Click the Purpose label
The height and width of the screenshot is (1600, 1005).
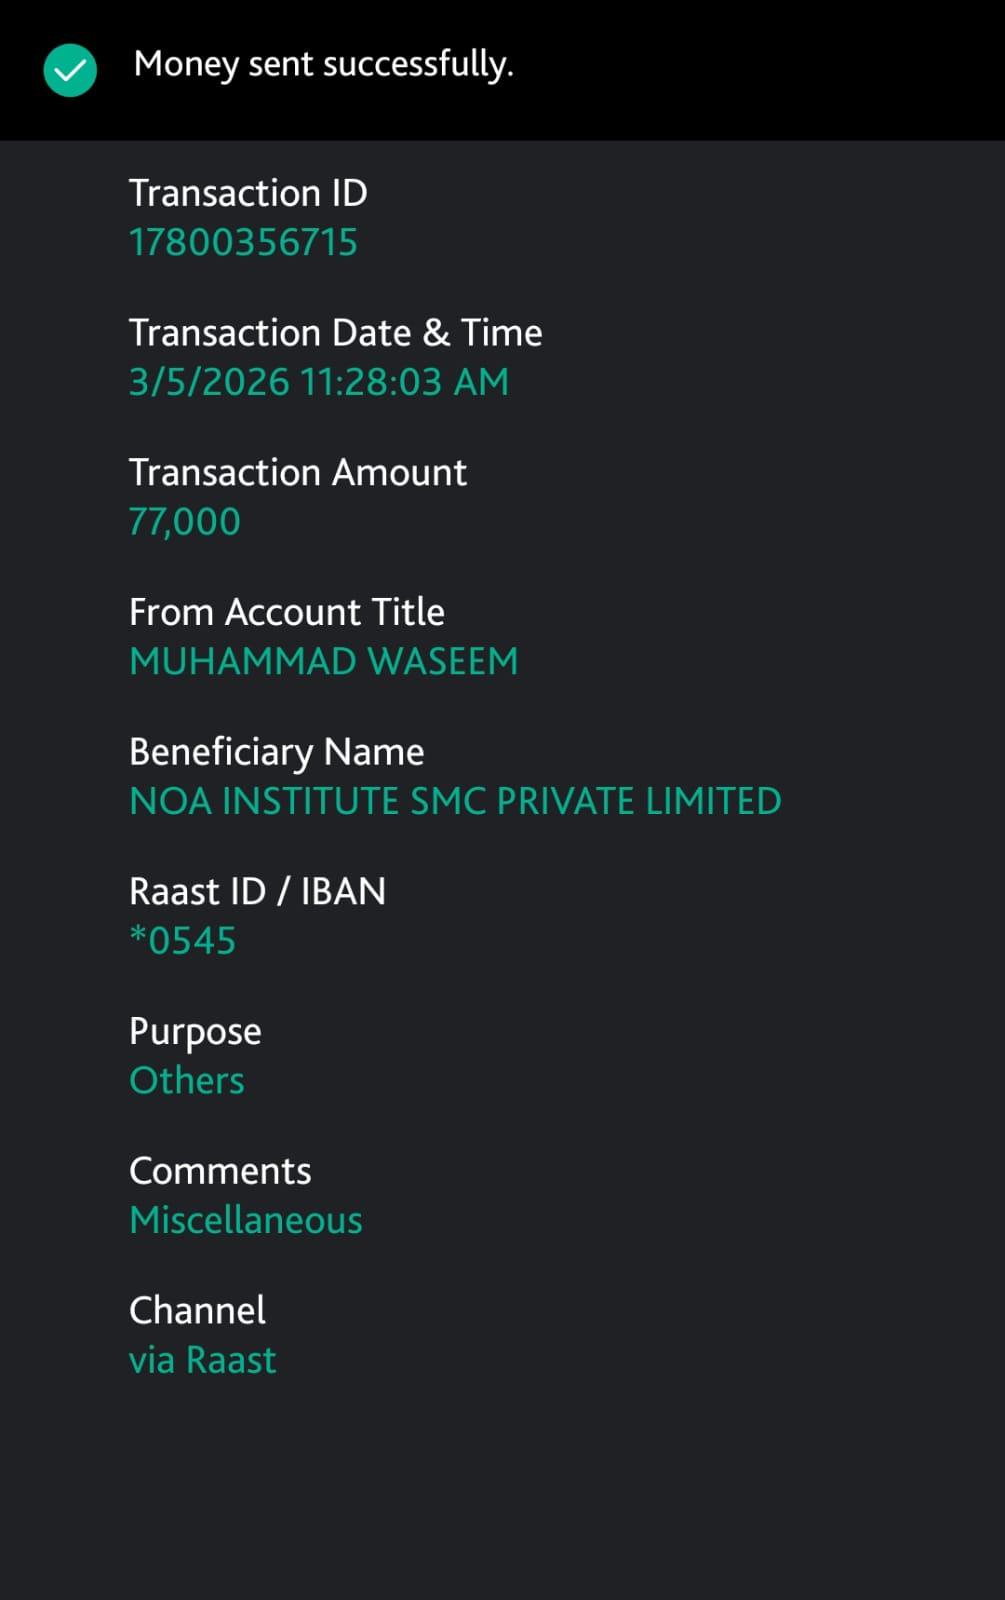pos(195,1032)
